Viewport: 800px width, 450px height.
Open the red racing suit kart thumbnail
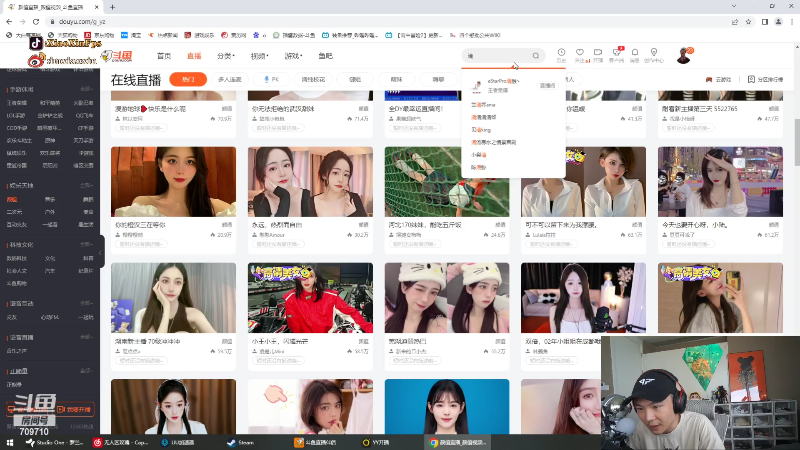pyautogui.click(x=310, y=298)
